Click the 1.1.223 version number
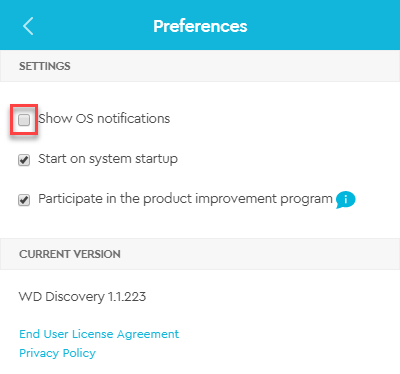Viewport: 400px width, 374px height. pos(127,297)
